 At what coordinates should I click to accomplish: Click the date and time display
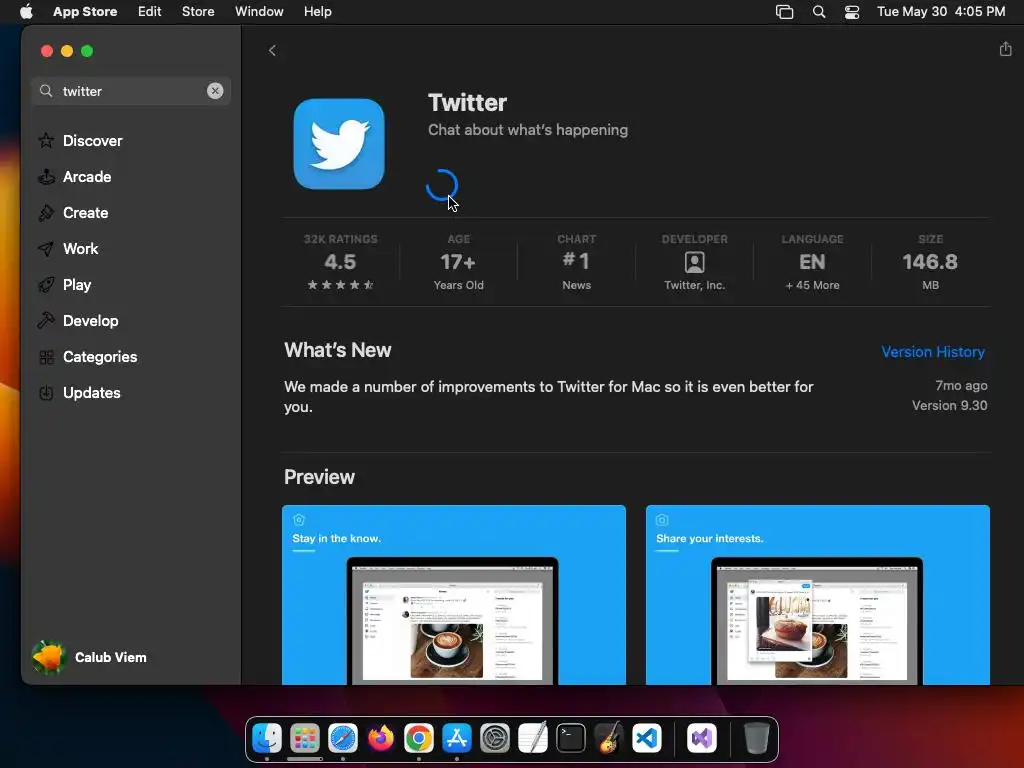coord(941,12)
